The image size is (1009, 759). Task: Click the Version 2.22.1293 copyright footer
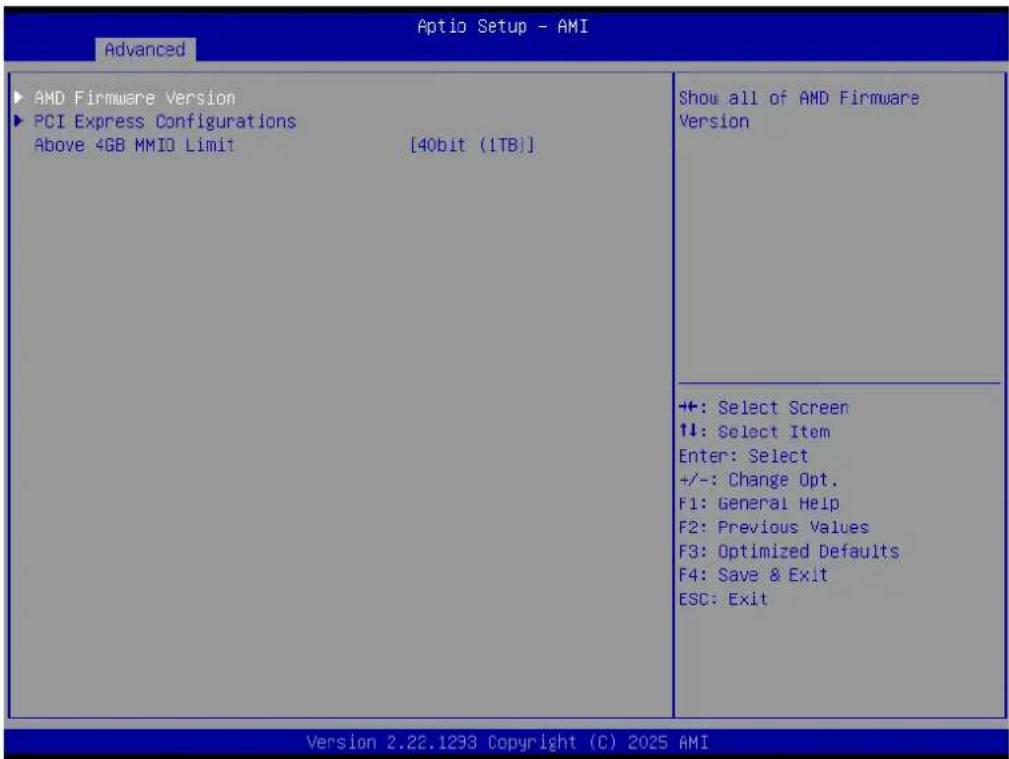coord(507,743)
